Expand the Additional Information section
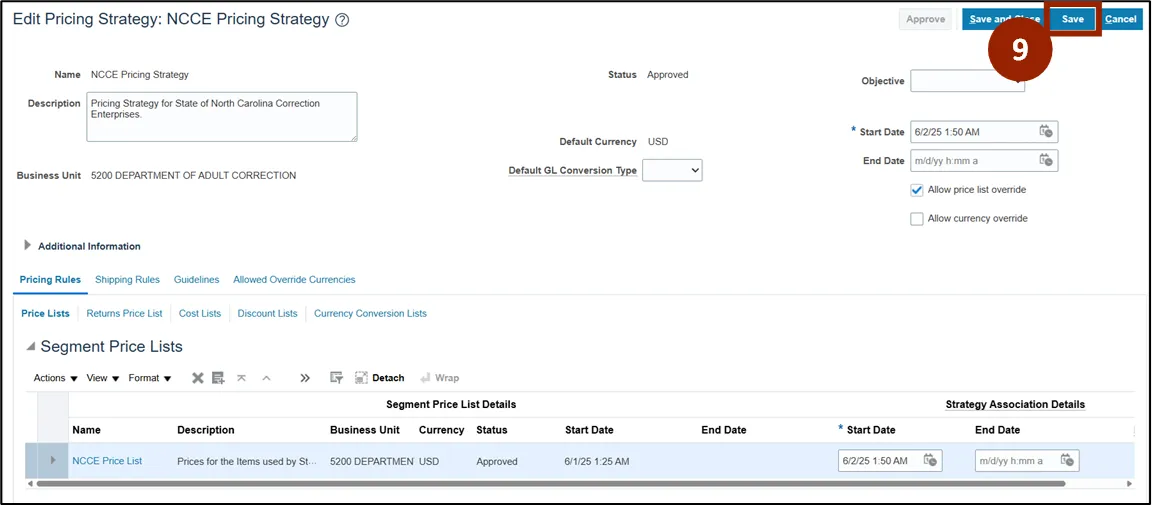The image size is (1152, 506). click(28, 245)
